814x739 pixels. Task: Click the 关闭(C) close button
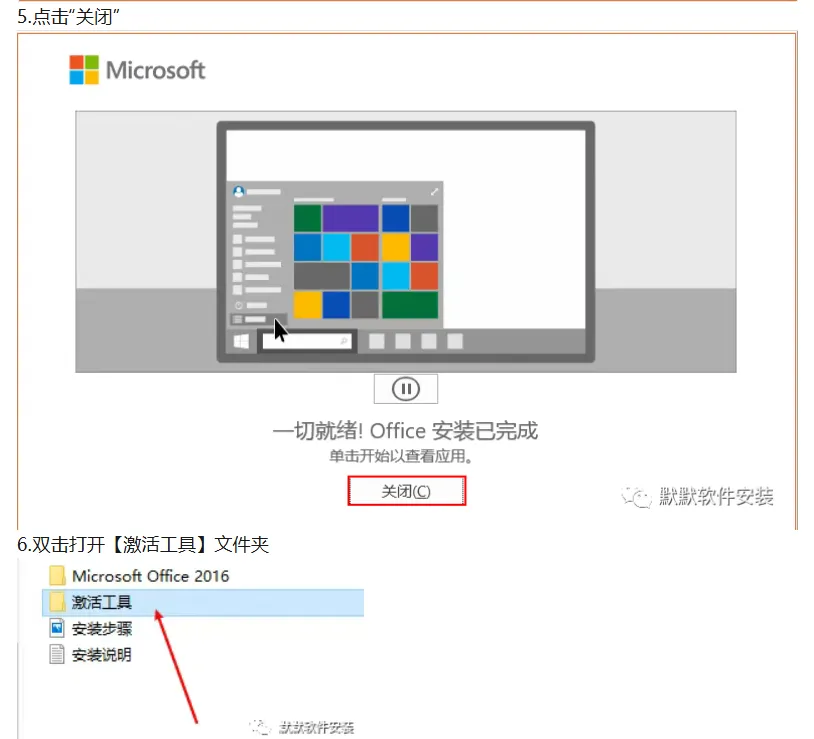[x=406, y=491]
